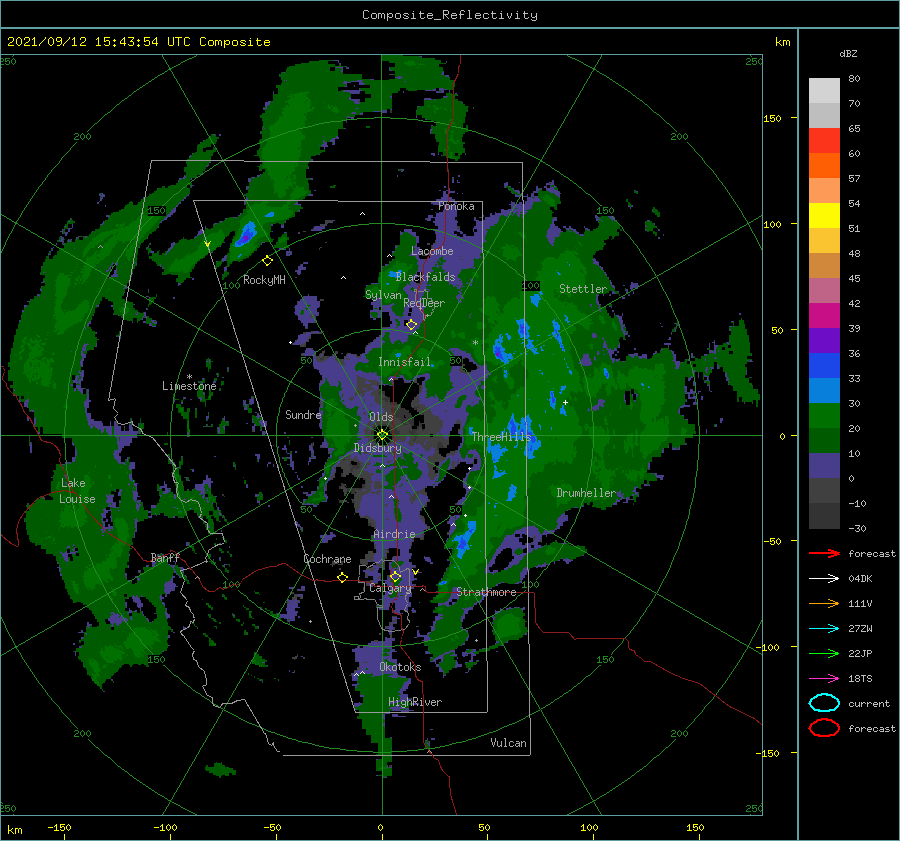900x841 pixels.
Task: Click the 111V legend label
Action: point(860,603)
